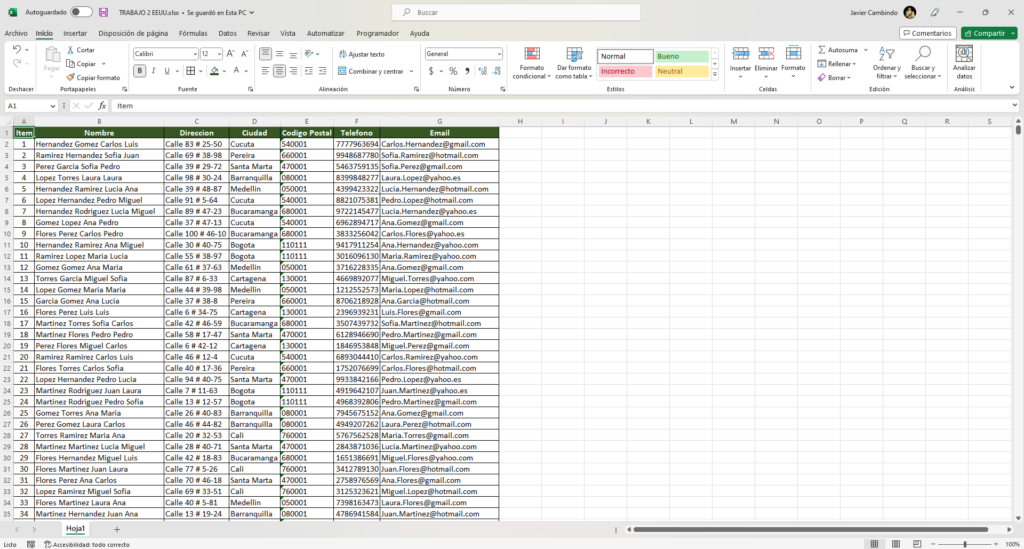Viewport: 1024px width, 549px height.
Task: Align text to the middle vertically
Action: pos(280,54)
